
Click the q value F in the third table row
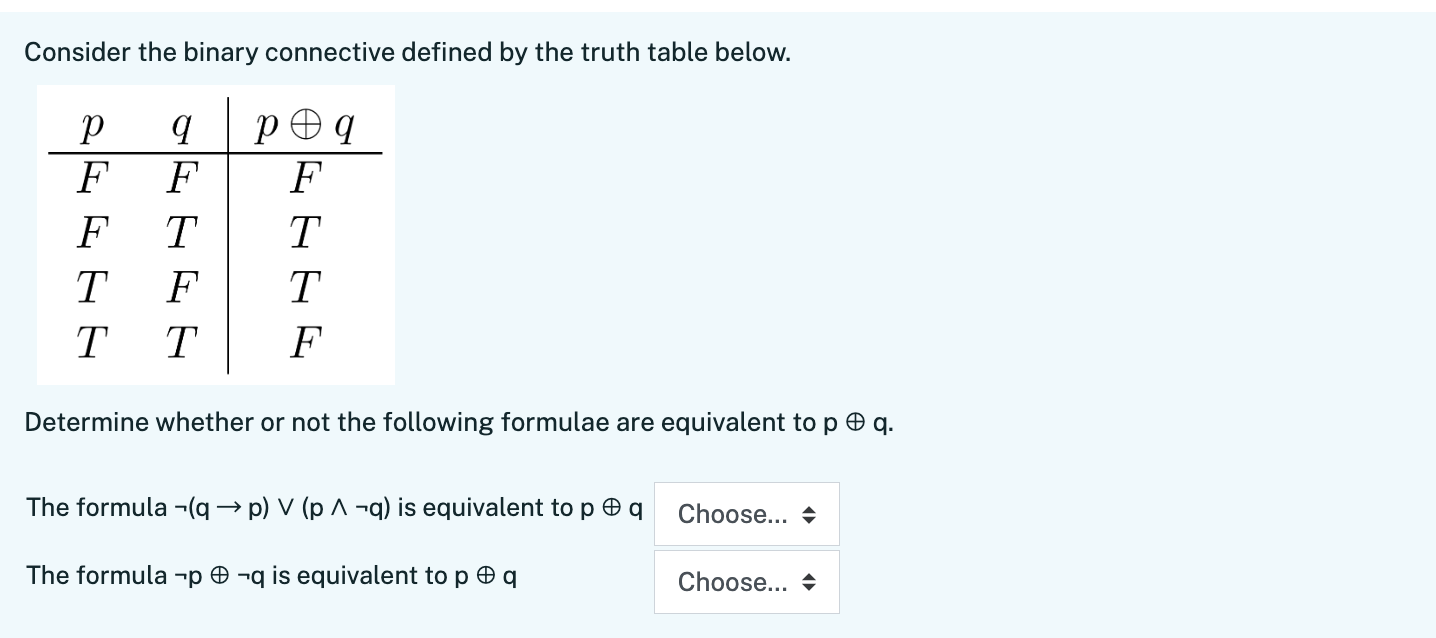180,291
